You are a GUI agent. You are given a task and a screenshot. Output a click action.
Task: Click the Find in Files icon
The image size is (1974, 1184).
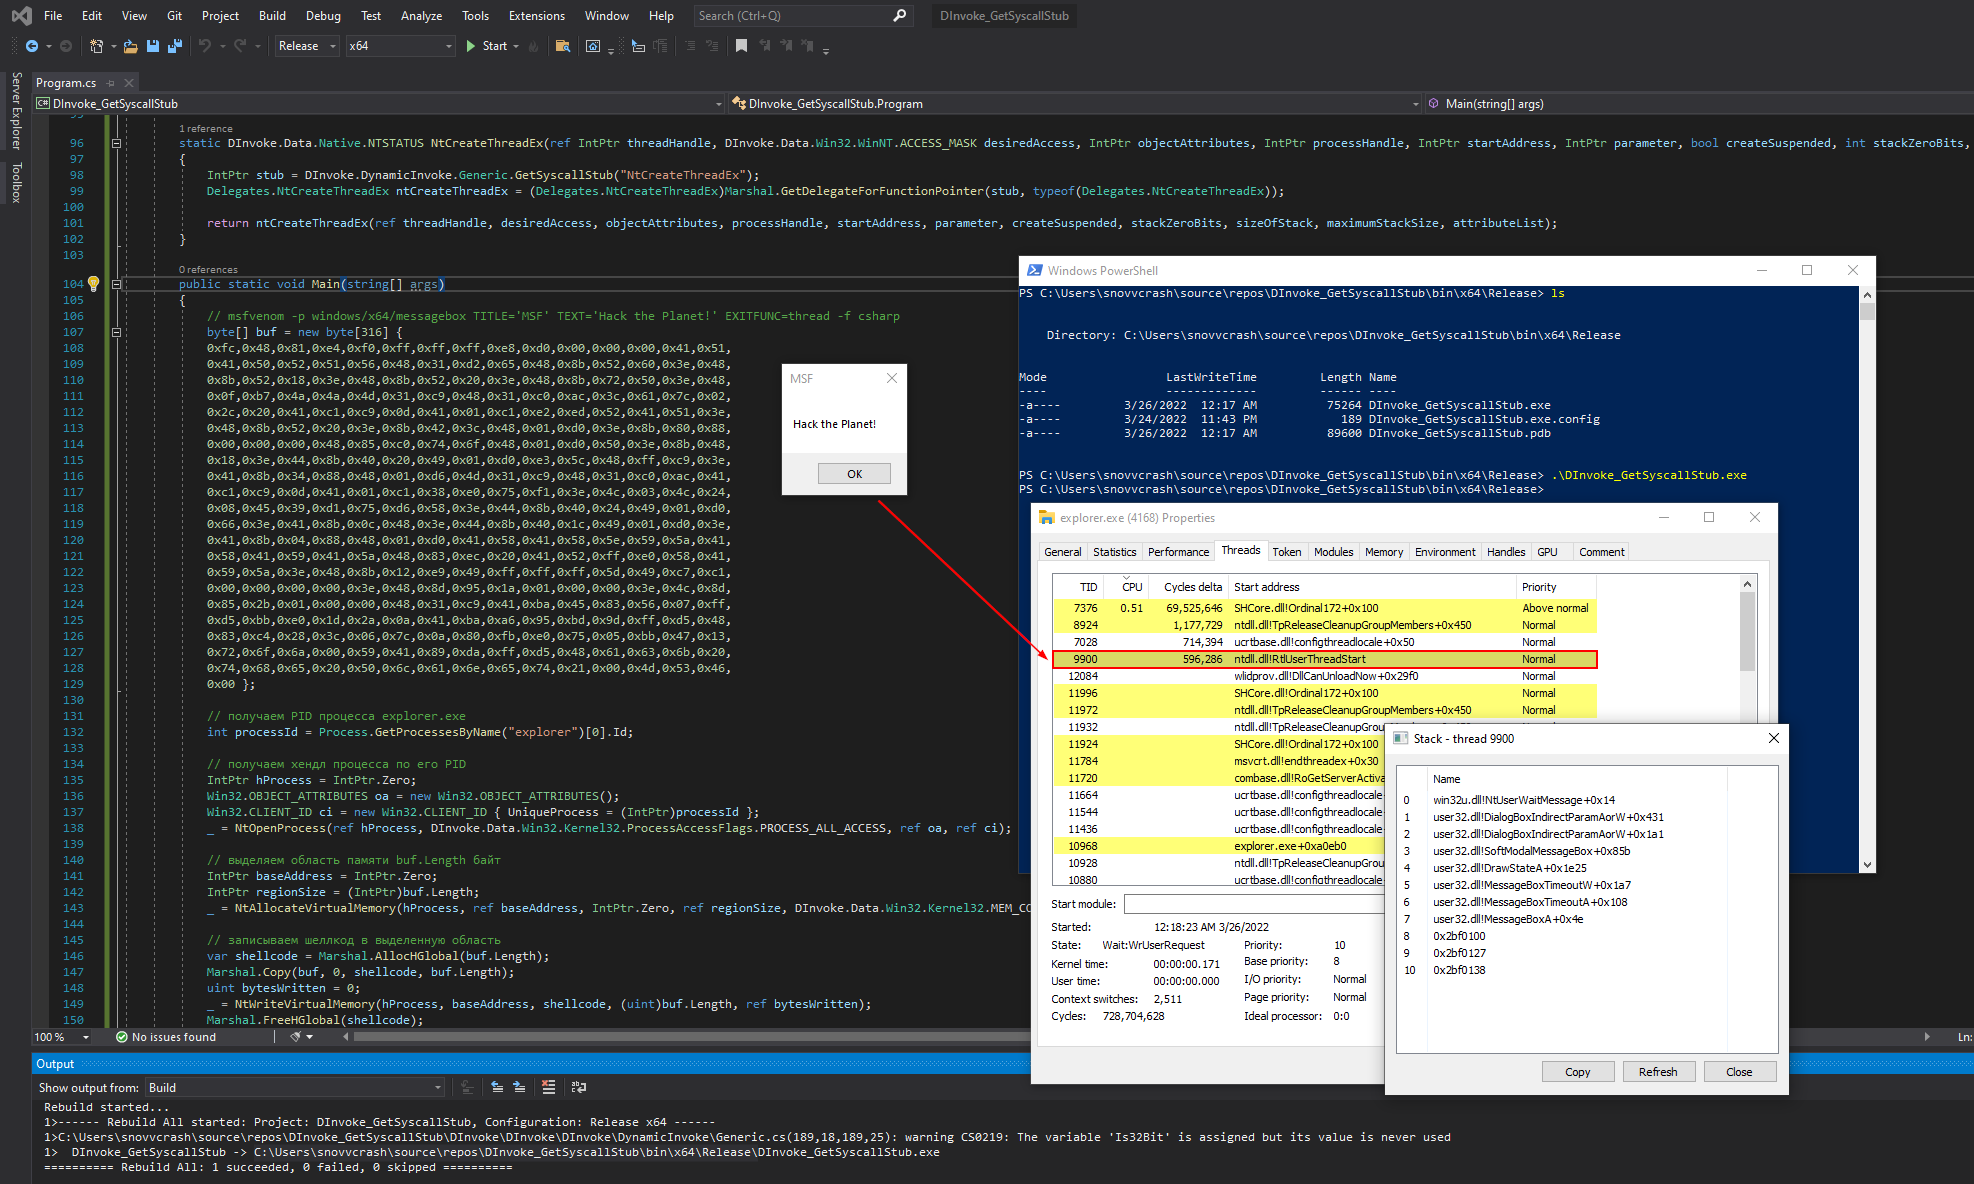[x=563, y=46]
